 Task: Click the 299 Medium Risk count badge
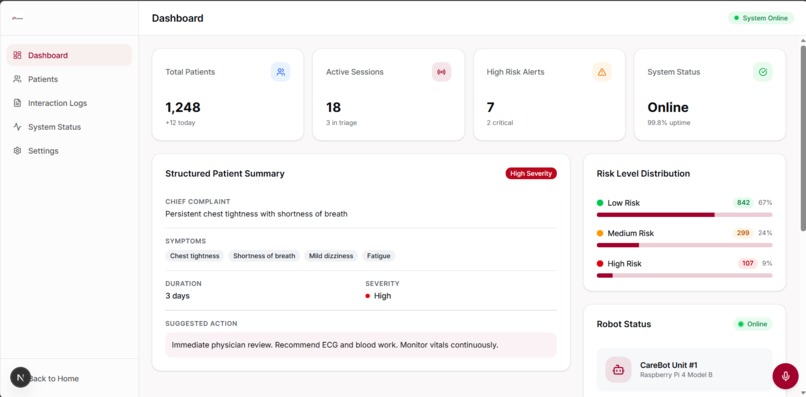coord(743,233)
